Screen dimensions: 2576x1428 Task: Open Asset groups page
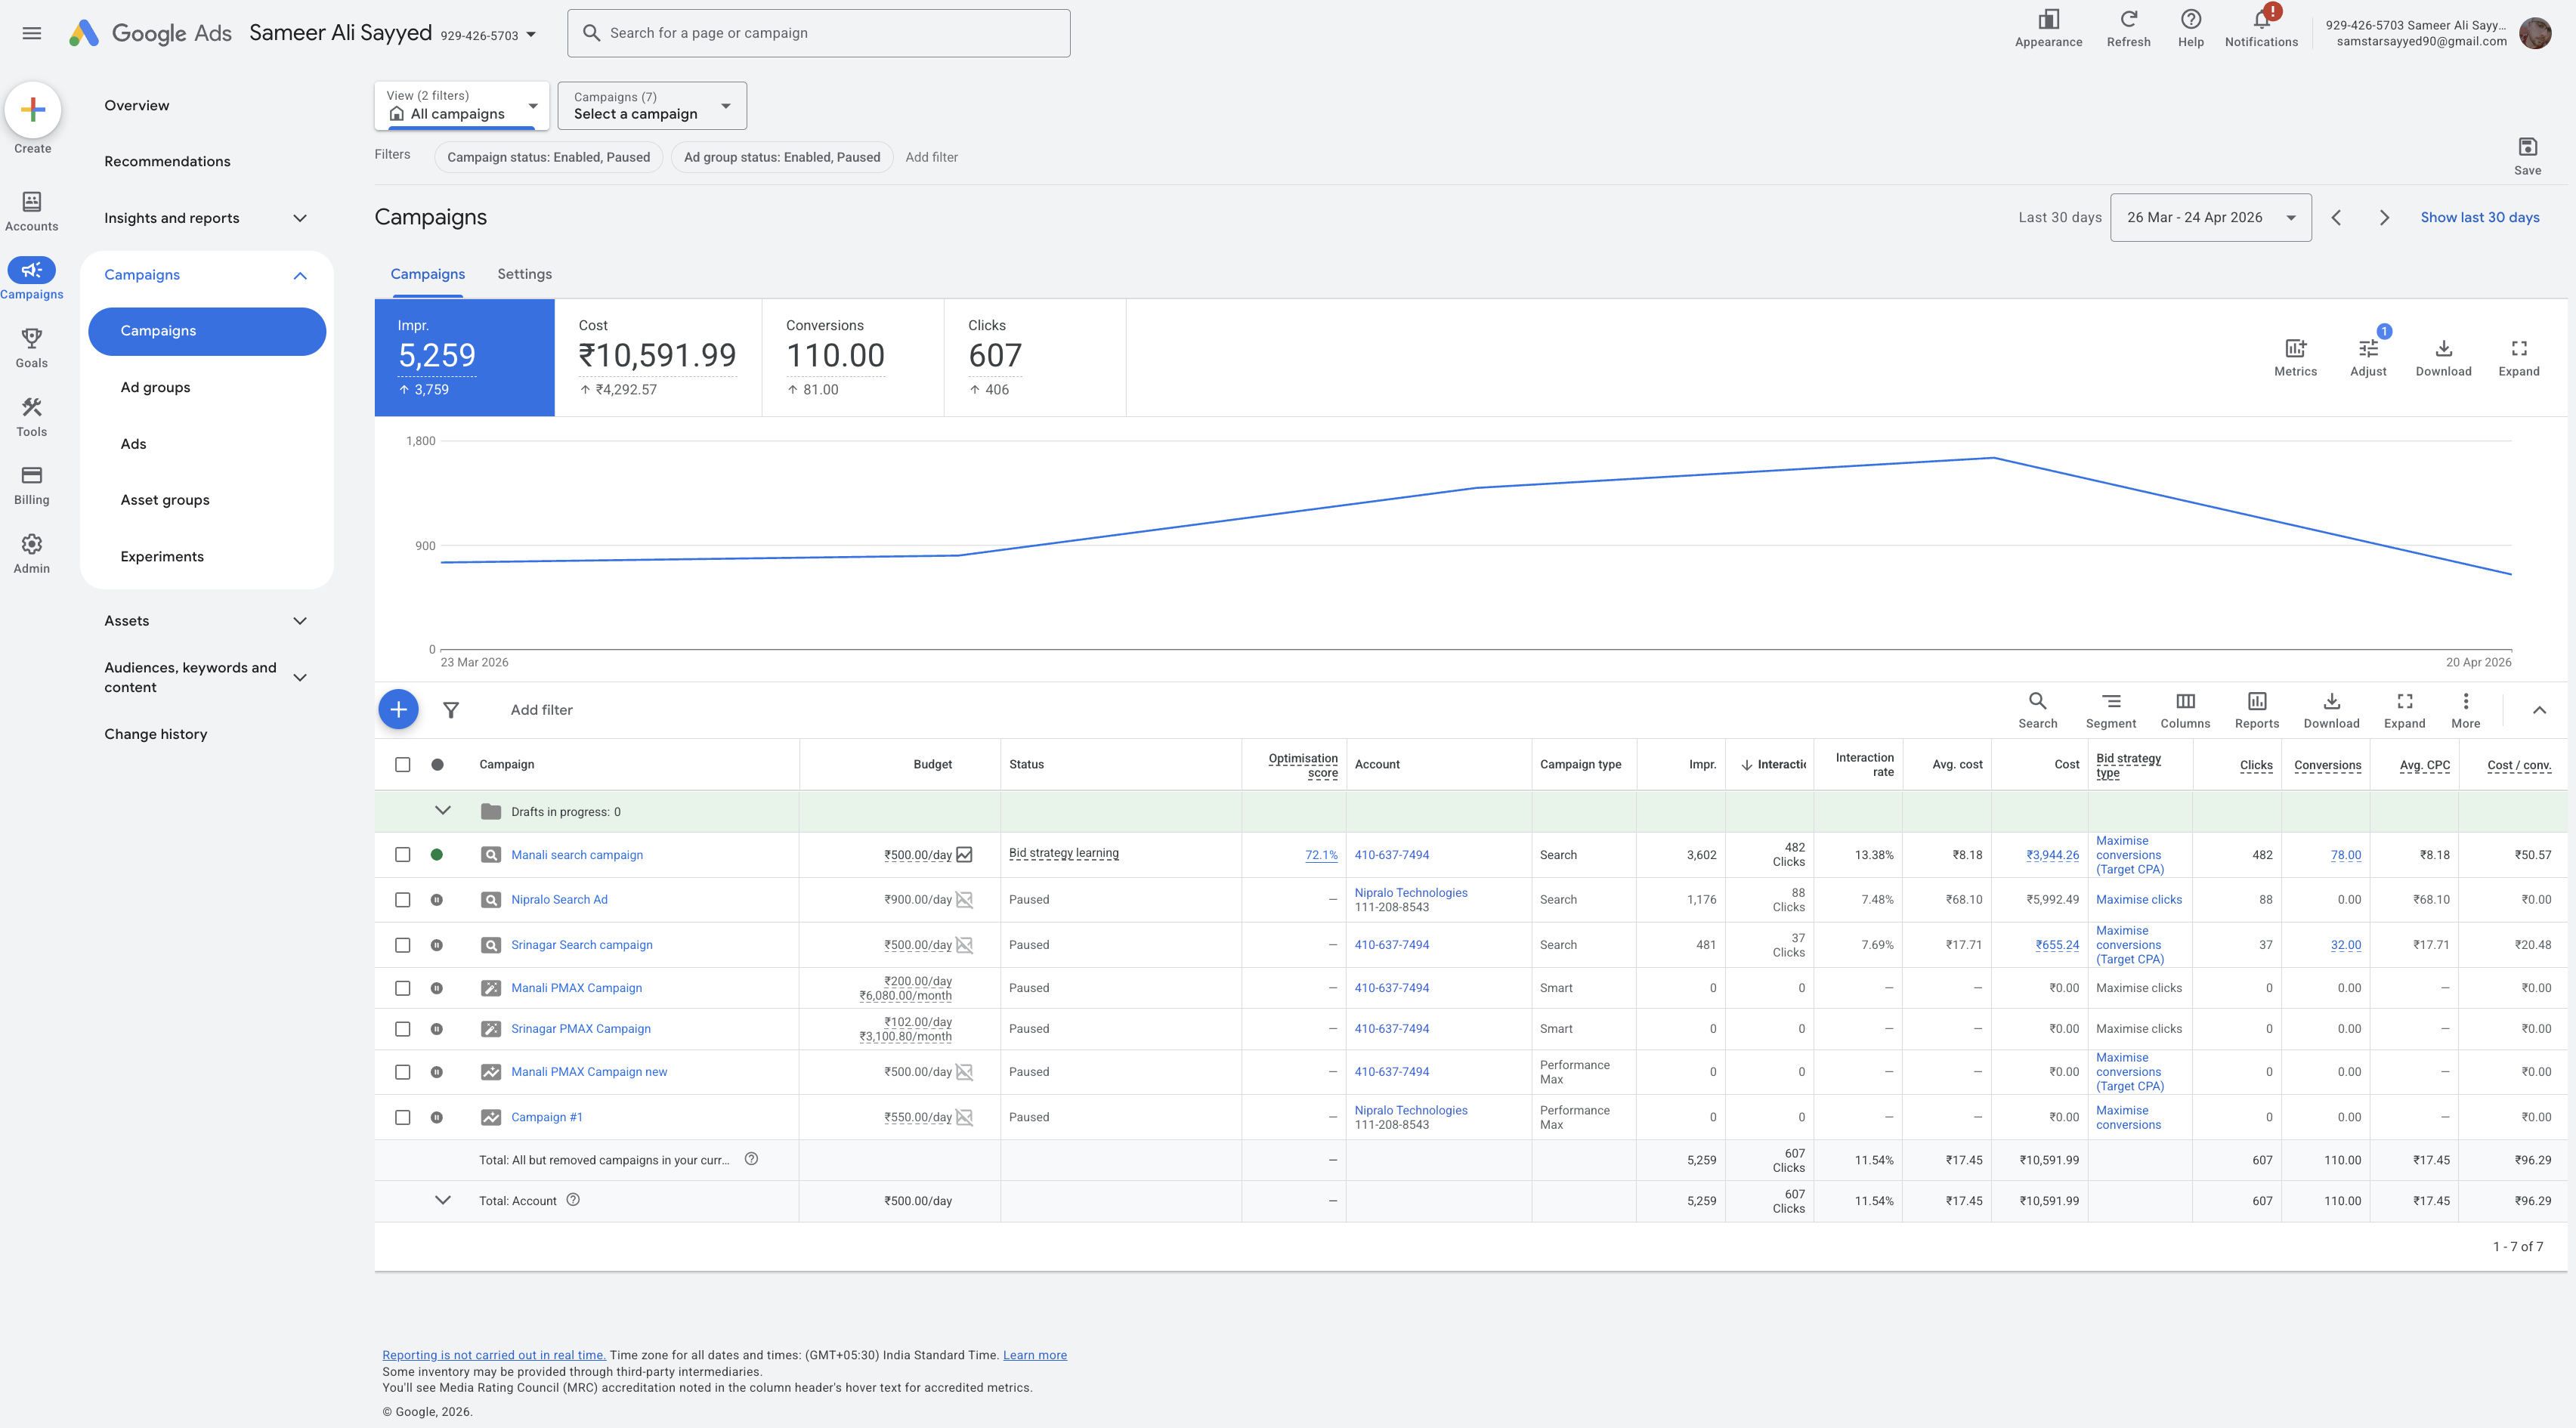[165, 500]
